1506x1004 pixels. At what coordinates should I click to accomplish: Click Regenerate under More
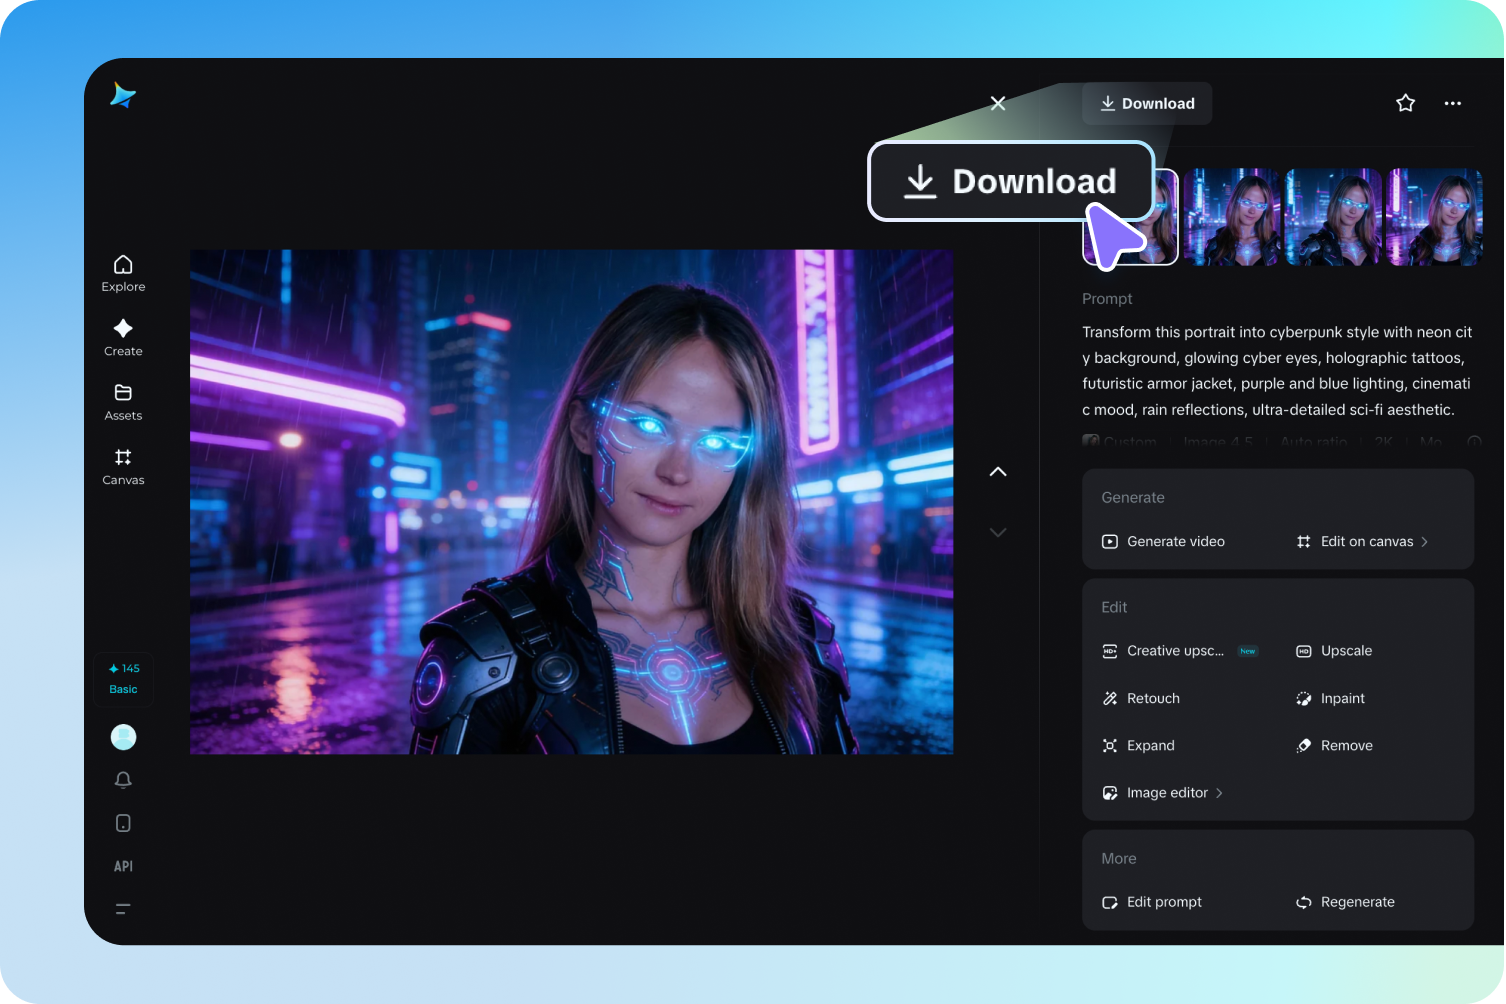coord(1357,901)
